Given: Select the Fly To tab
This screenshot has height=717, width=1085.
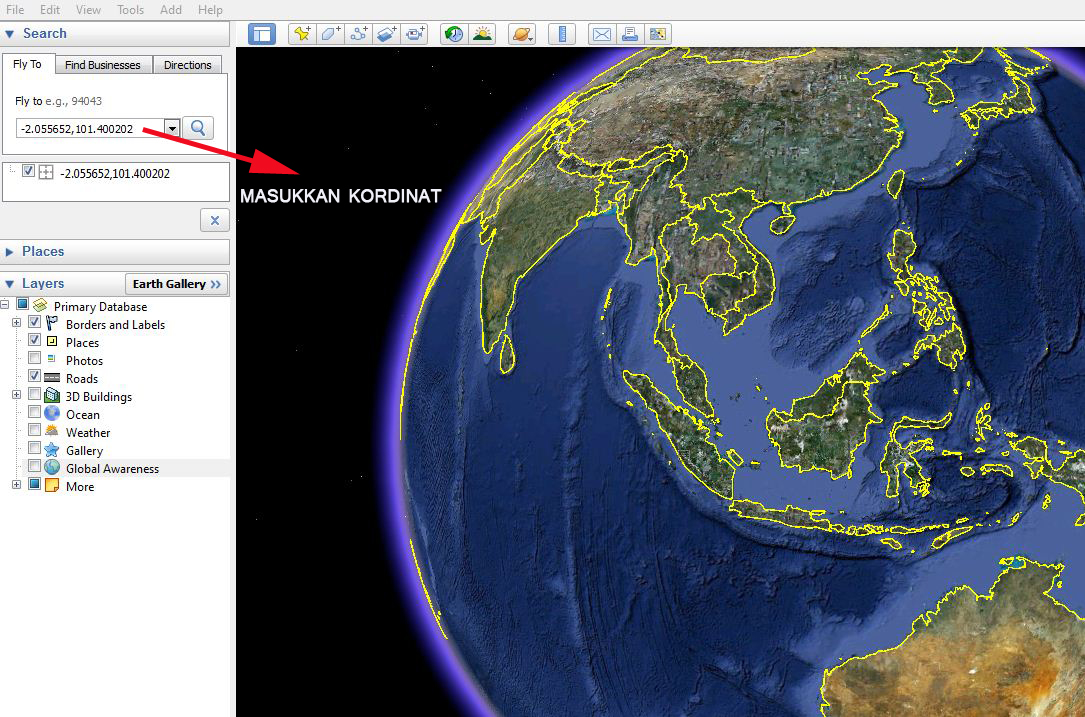Looking at the screenshot, I should click(x=28, y=64).
